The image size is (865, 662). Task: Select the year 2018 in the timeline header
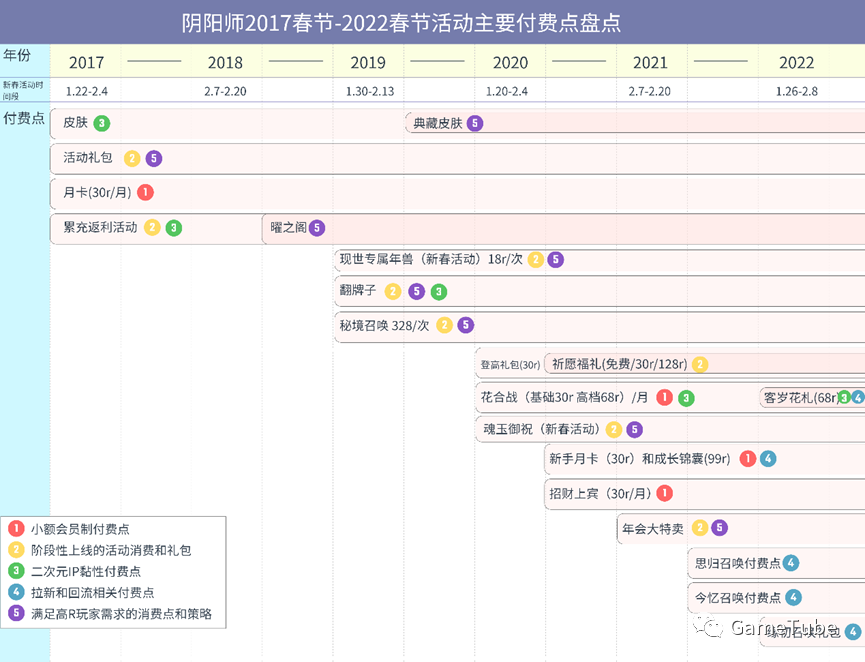click(225, 62)
